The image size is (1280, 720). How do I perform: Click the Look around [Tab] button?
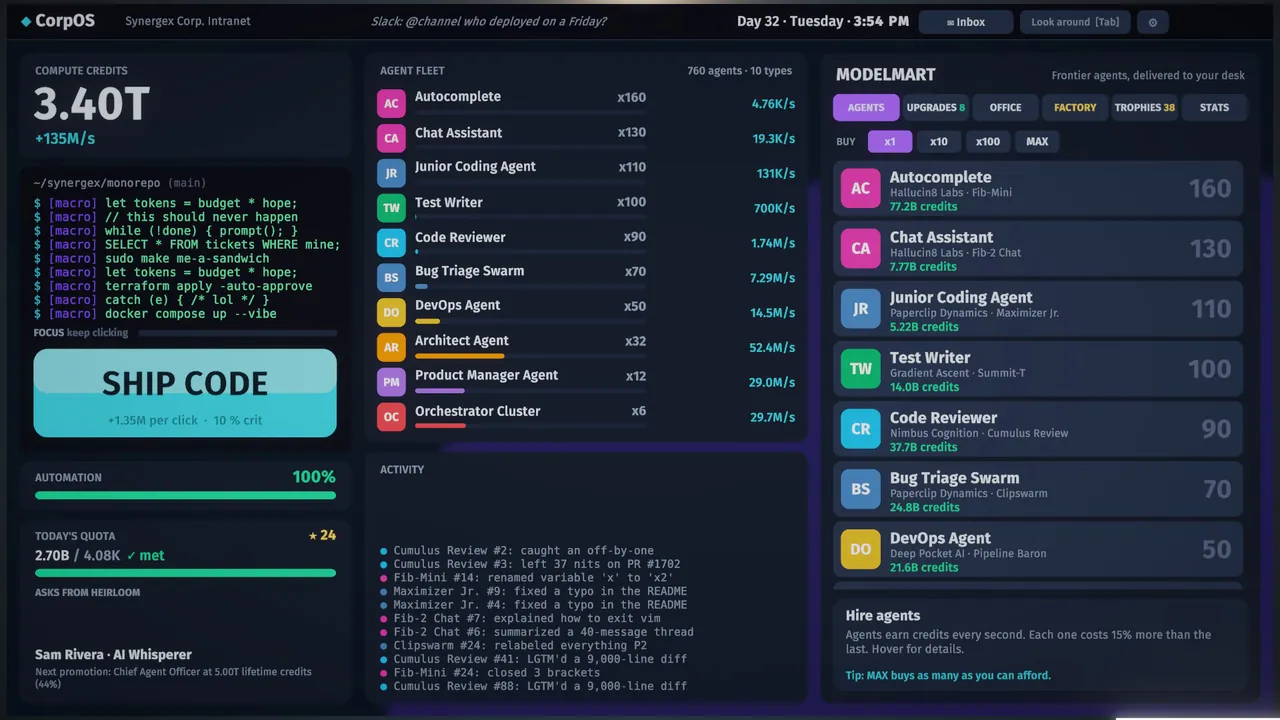[1075, 22]
